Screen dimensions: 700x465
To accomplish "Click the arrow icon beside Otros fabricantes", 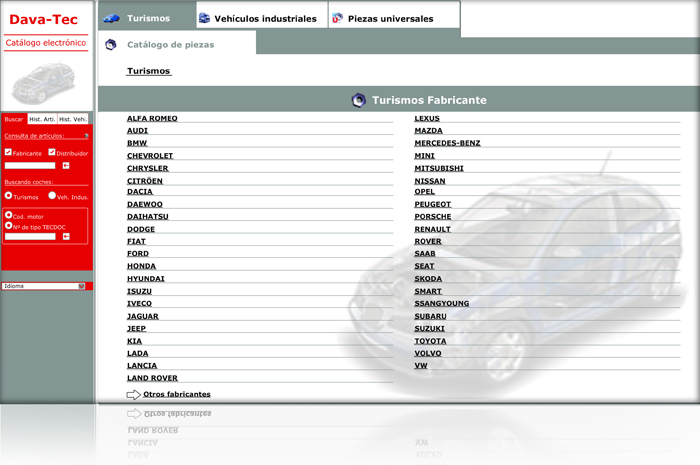I will (133, 394).
